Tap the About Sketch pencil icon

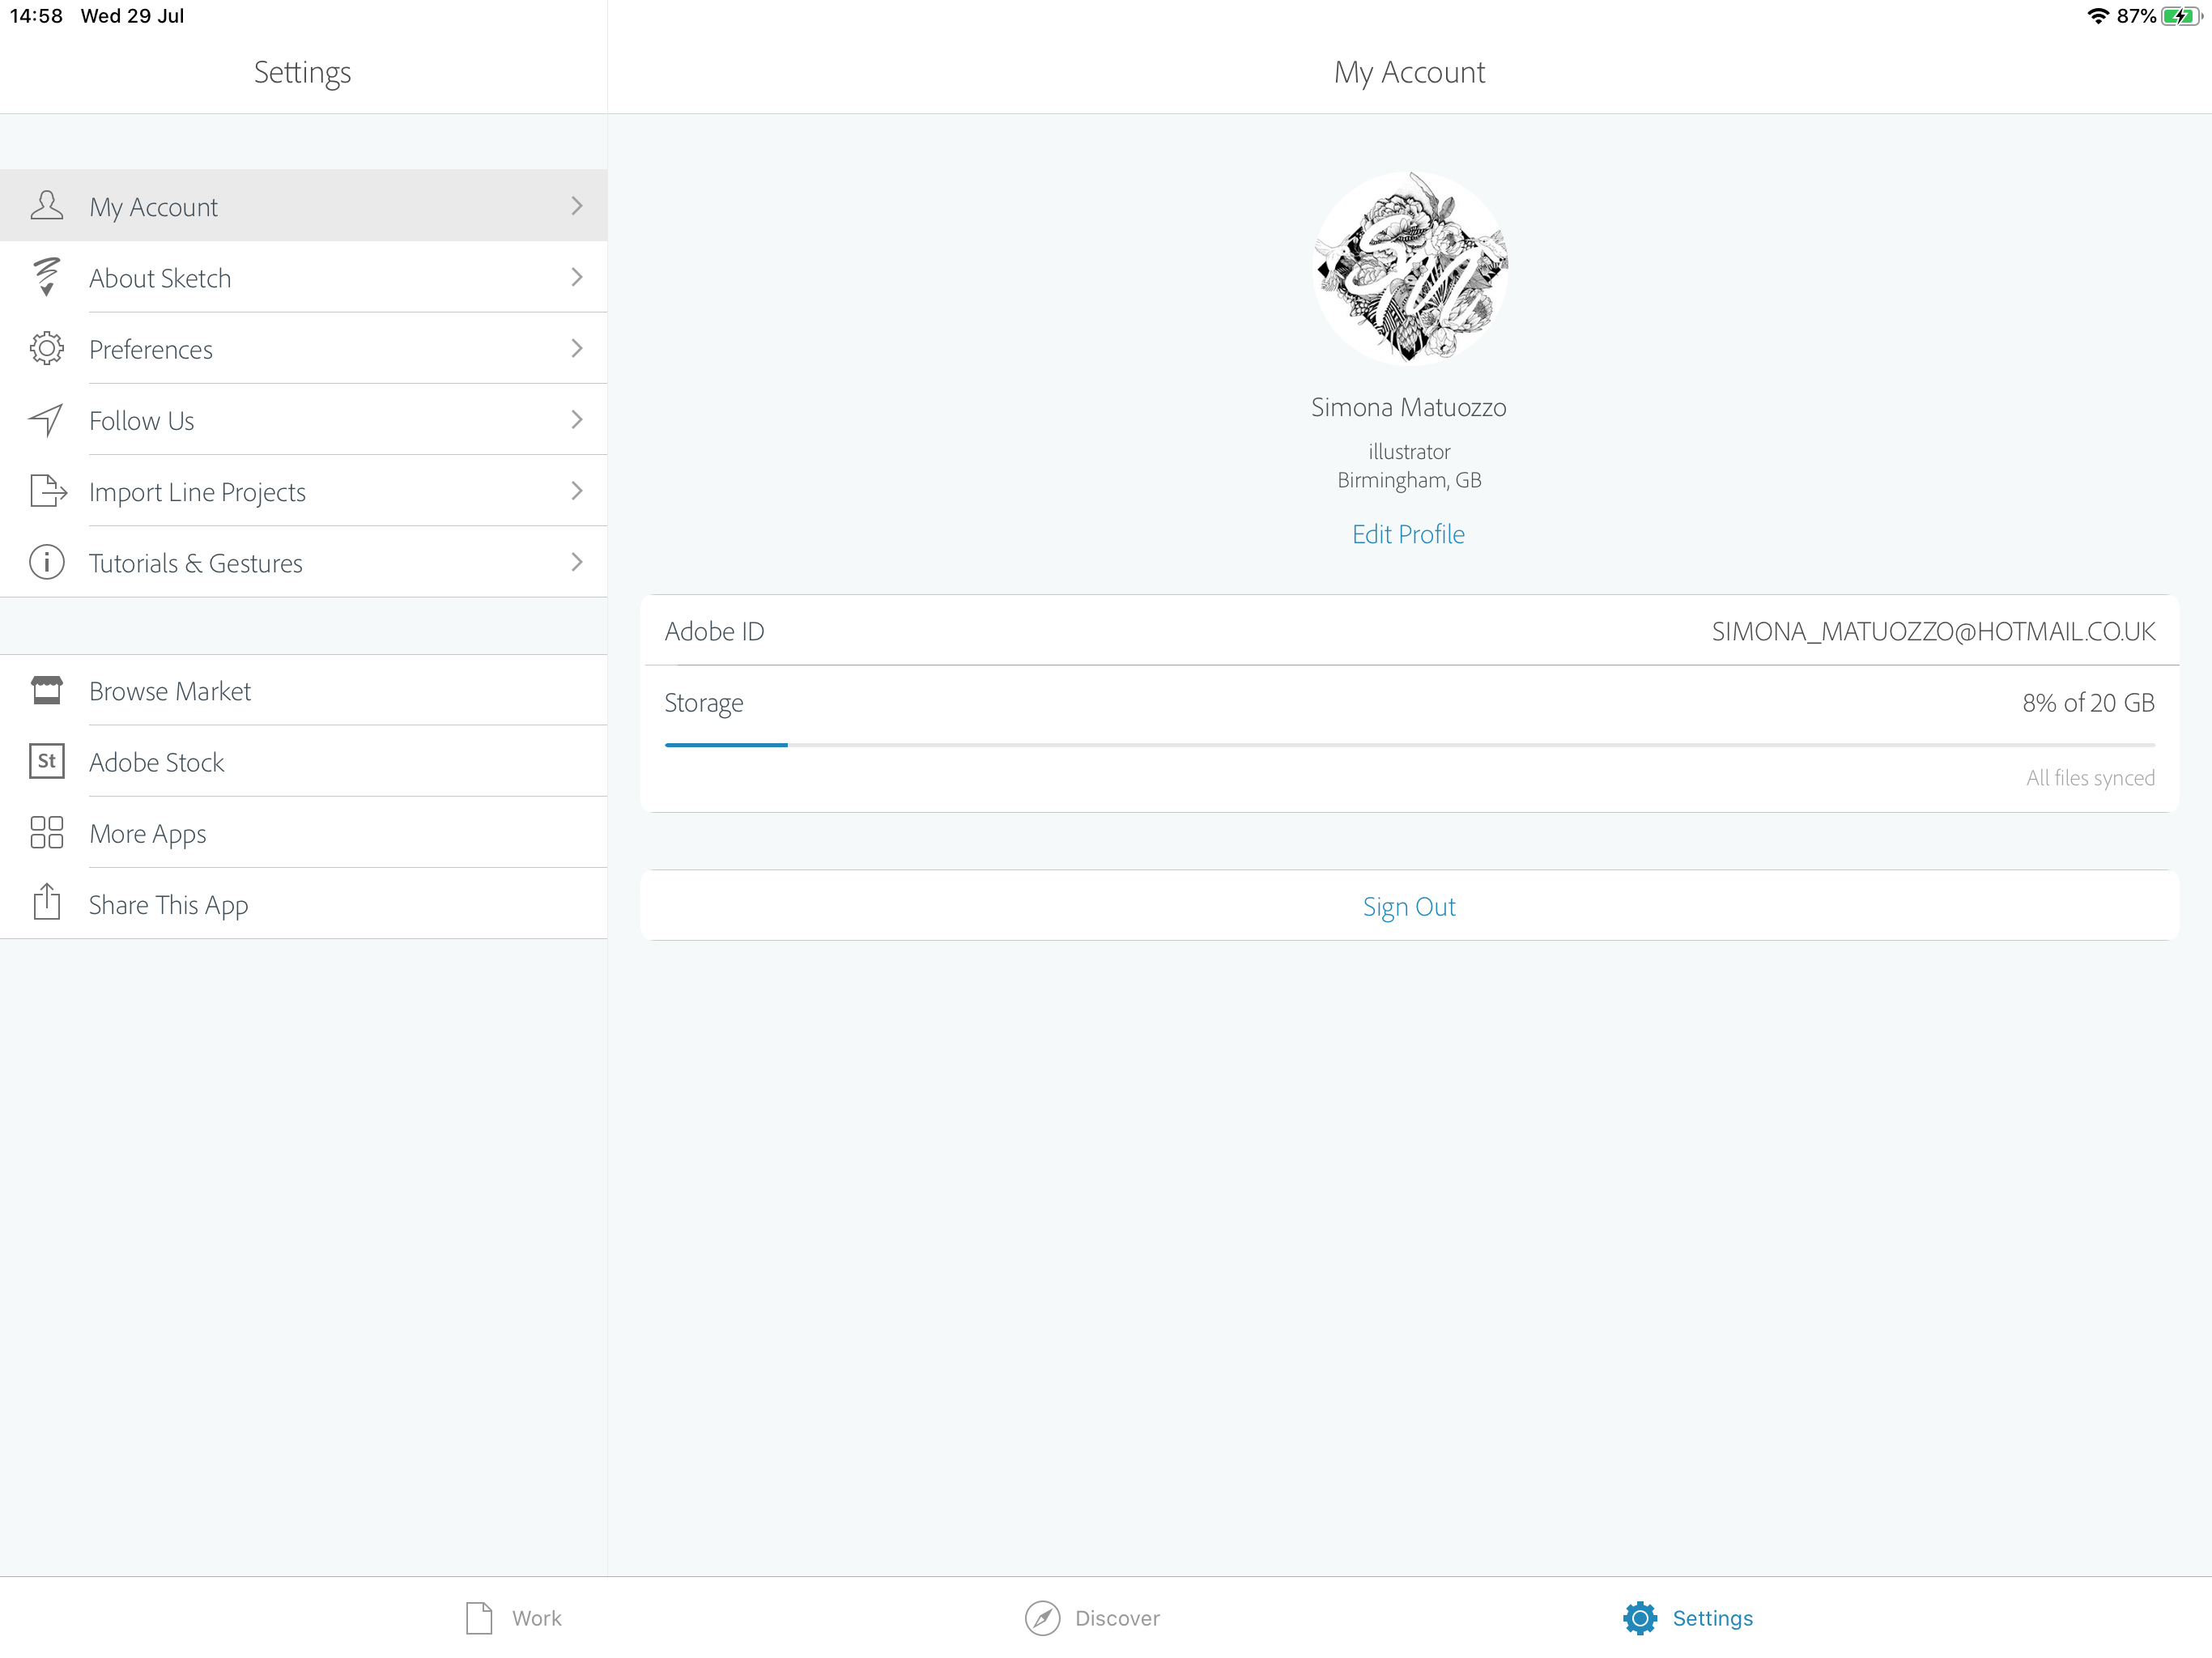46,277
